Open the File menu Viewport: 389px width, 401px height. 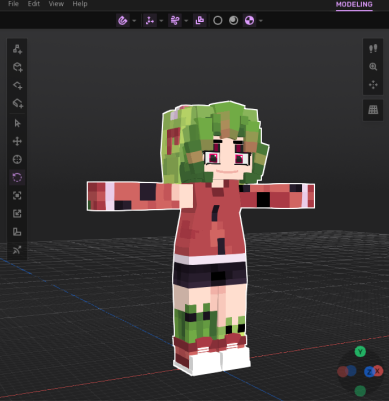13,4
